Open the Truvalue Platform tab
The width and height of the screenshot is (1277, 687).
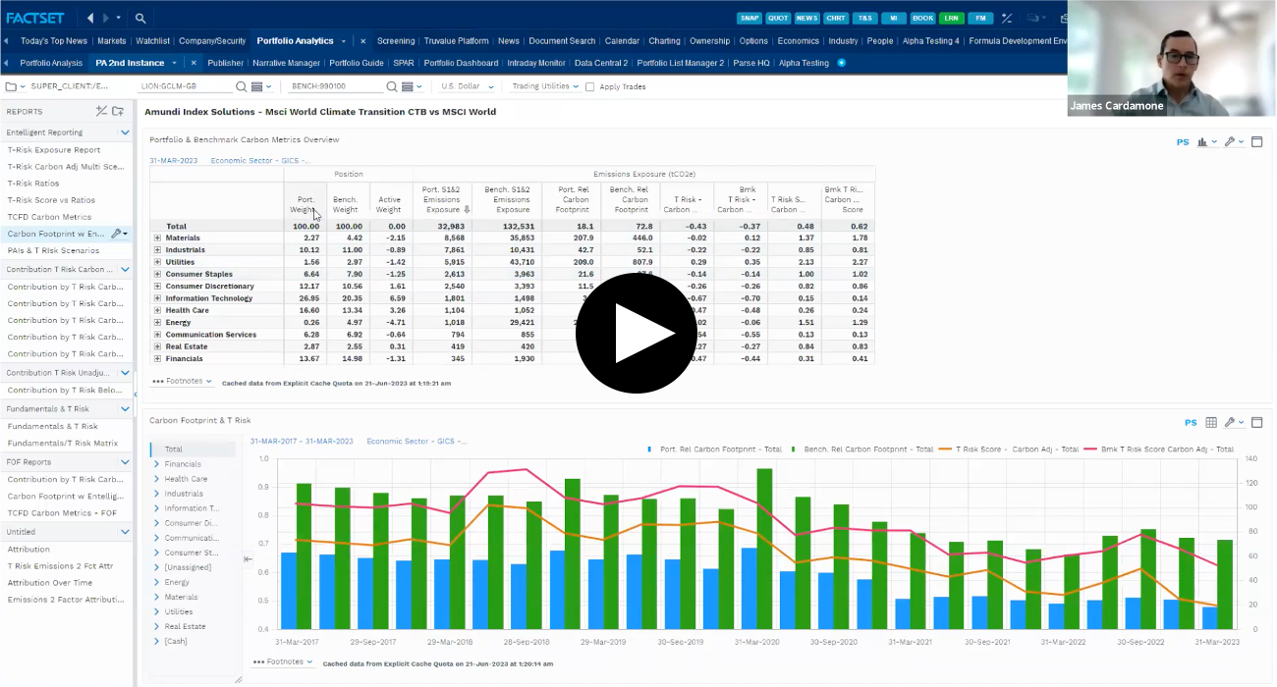click(455, 41)
